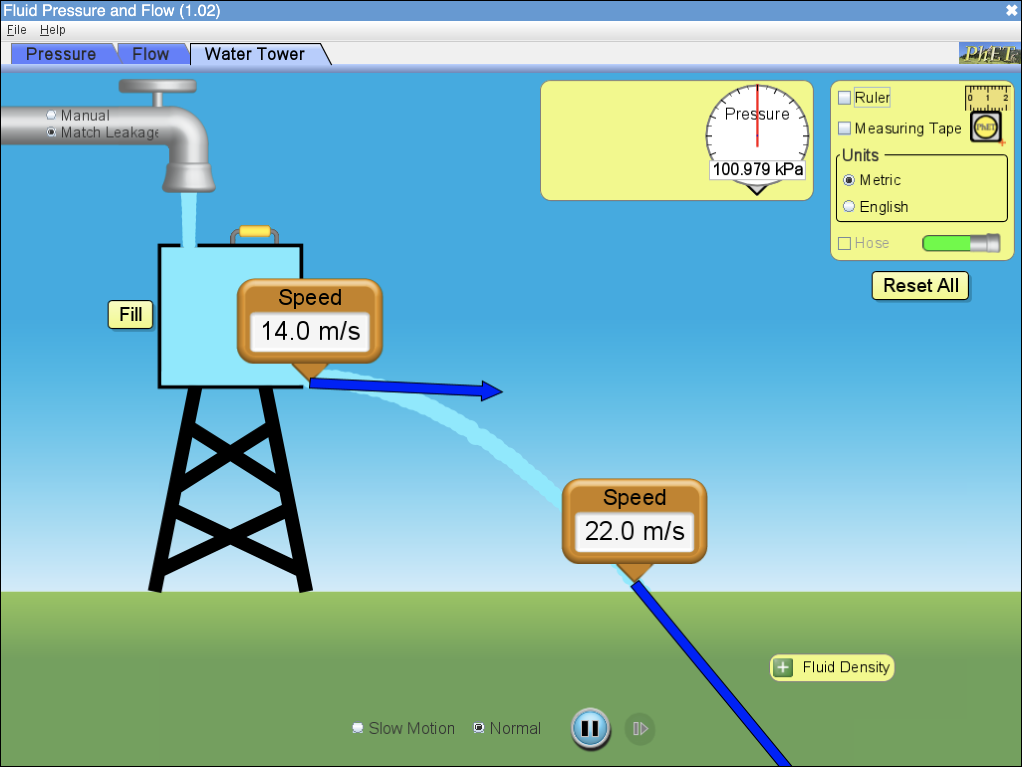The width and height of the screenshot is (1024, 767).
Task: Expand the Fluid Density panel
Action: pyautogui.click(x=781, y=667)
